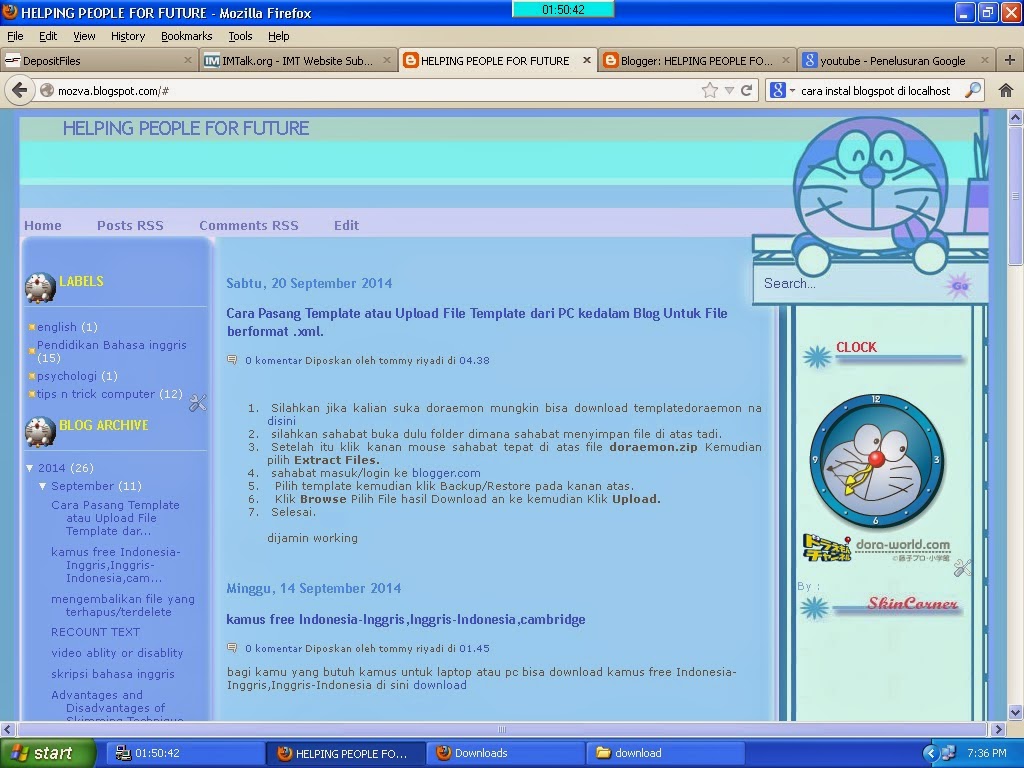Click the Go icon in blog search widget
The image size is (1024, 768).
tap(959, 285)
